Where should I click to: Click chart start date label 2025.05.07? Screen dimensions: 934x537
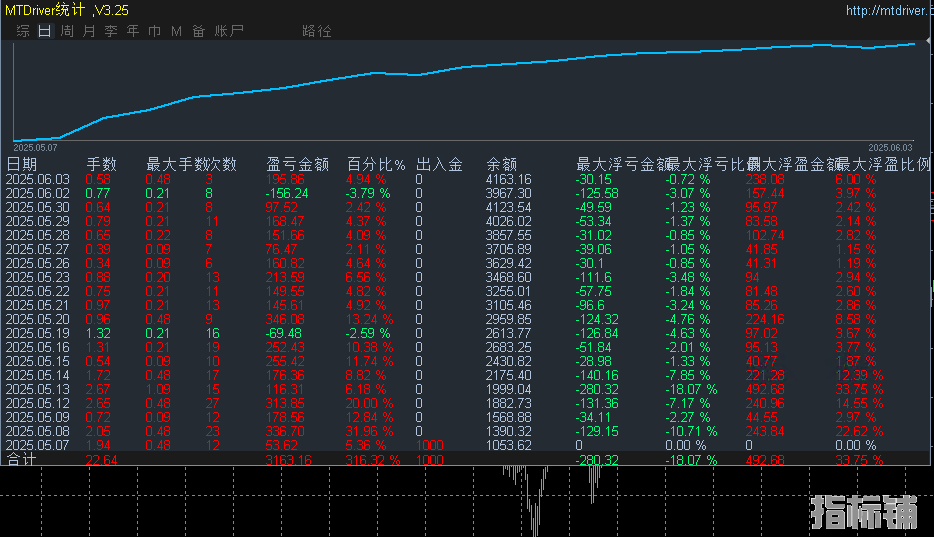tap(35, 148)
